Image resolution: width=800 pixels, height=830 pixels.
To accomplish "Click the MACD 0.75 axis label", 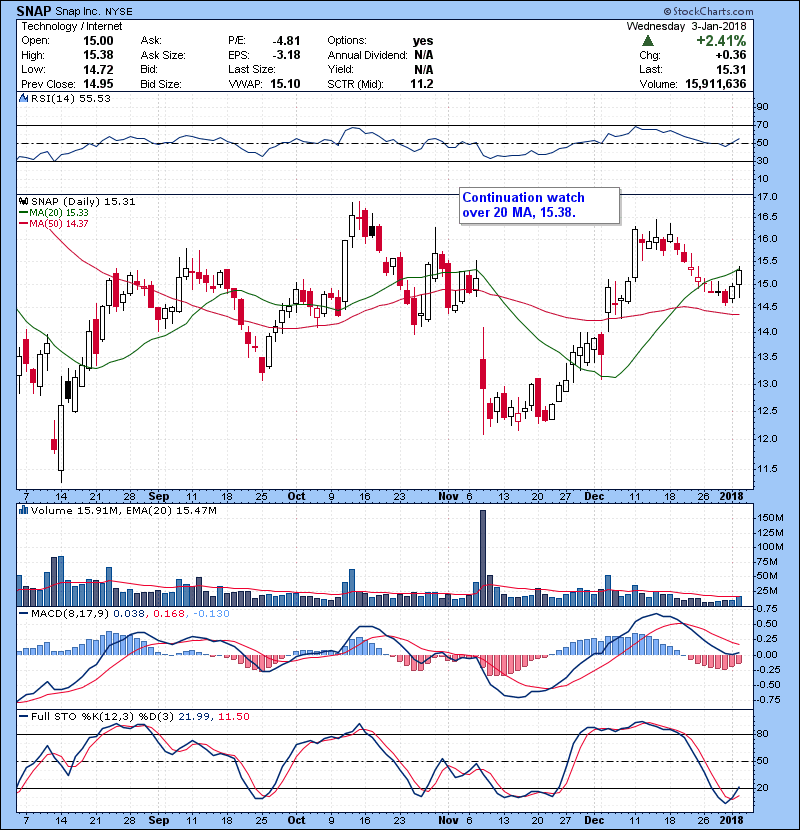I will click(767, 609).
